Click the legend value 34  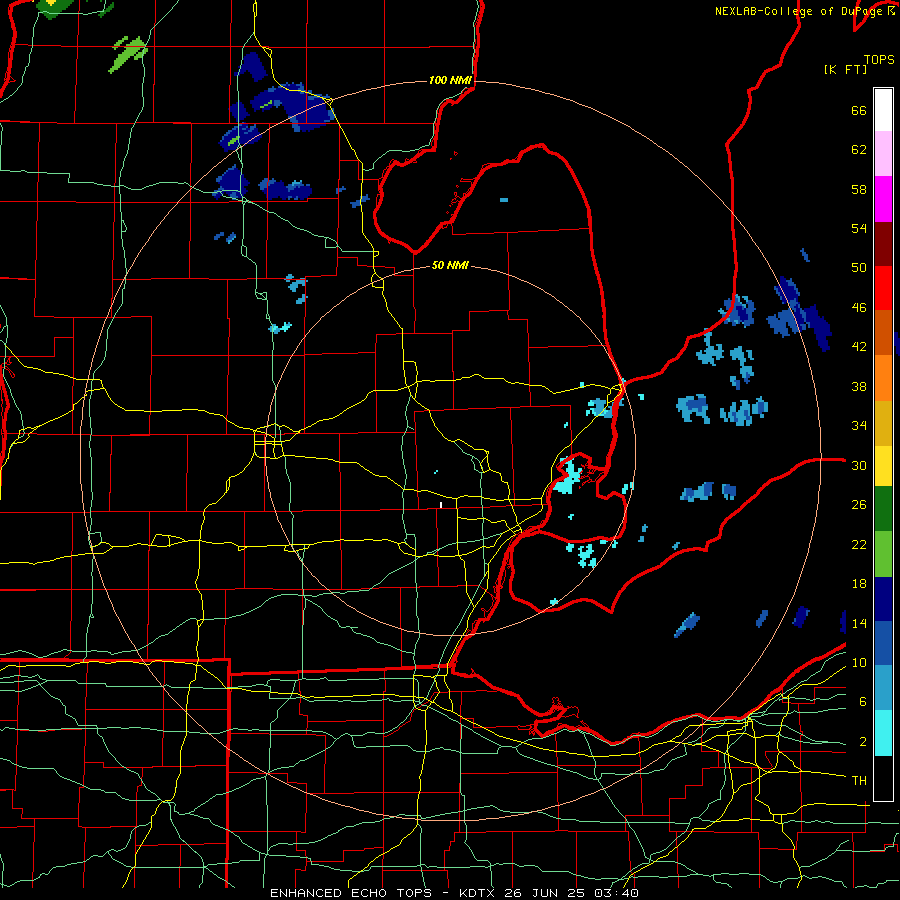click(x=859, y=426)
